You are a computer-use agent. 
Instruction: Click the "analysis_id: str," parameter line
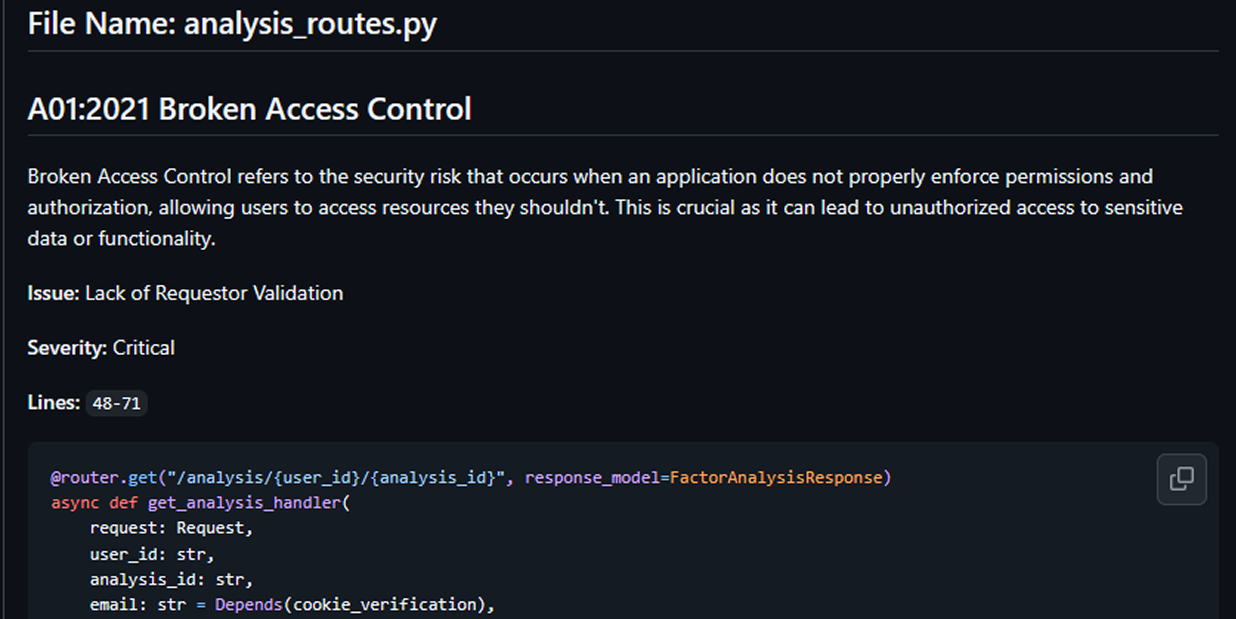point(171,579)
